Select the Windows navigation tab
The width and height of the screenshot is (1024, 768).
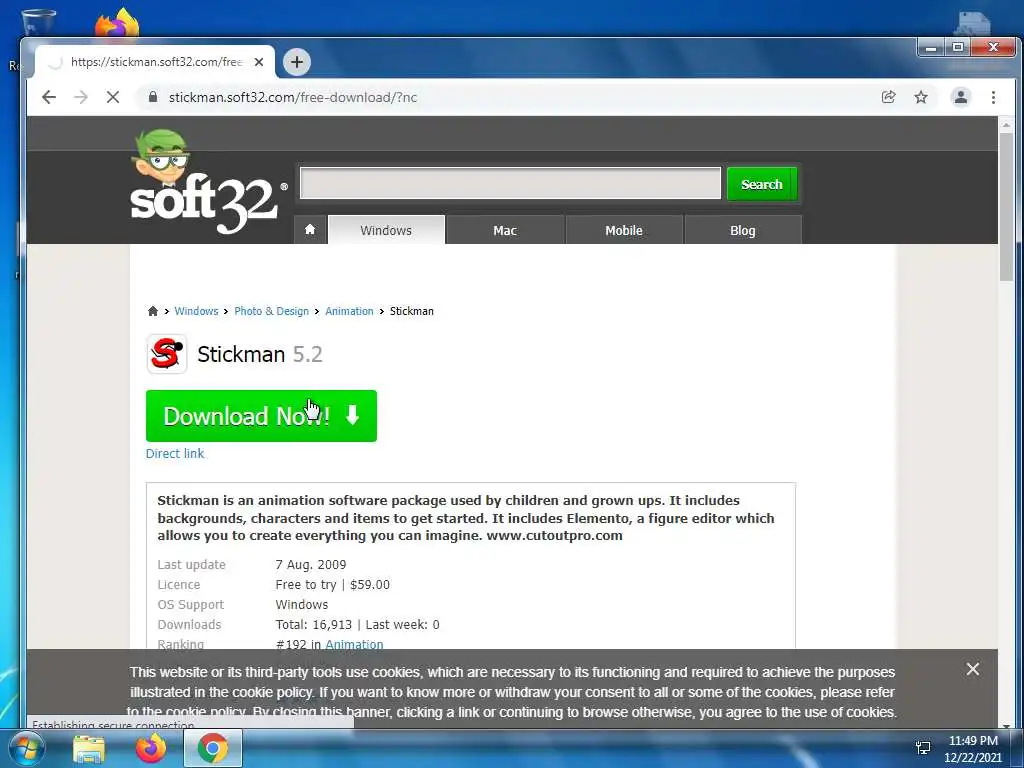coord(386,230)
